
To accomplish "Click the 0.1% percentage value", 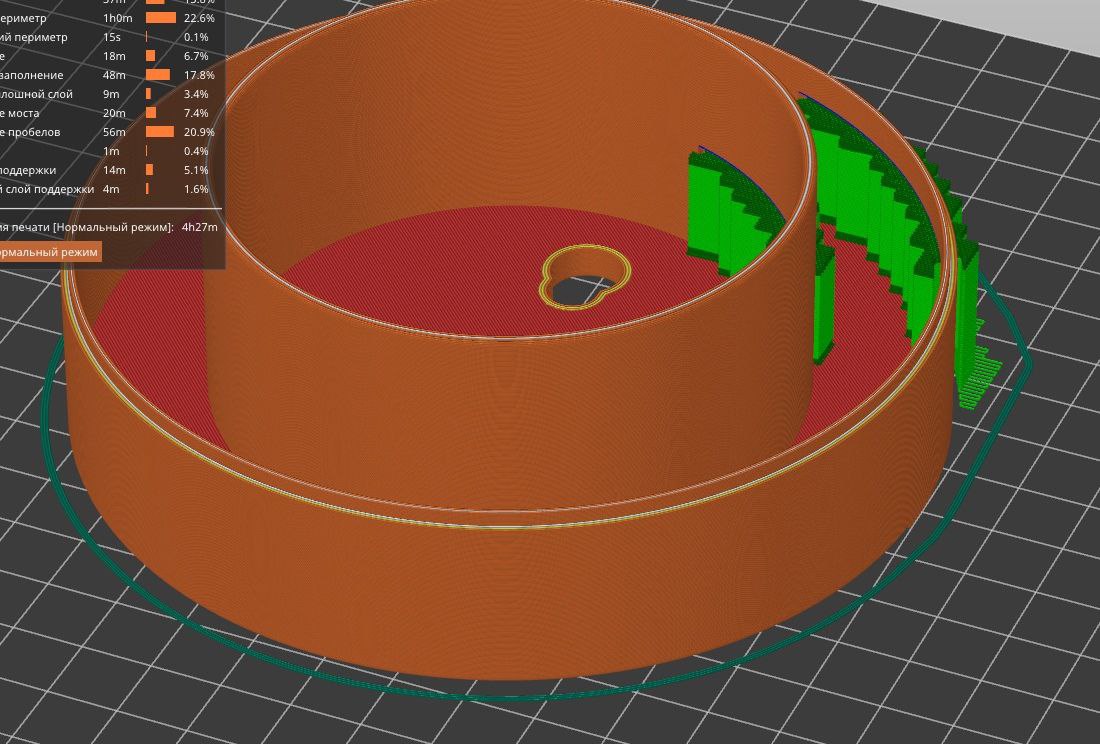I will pos(196,37).
